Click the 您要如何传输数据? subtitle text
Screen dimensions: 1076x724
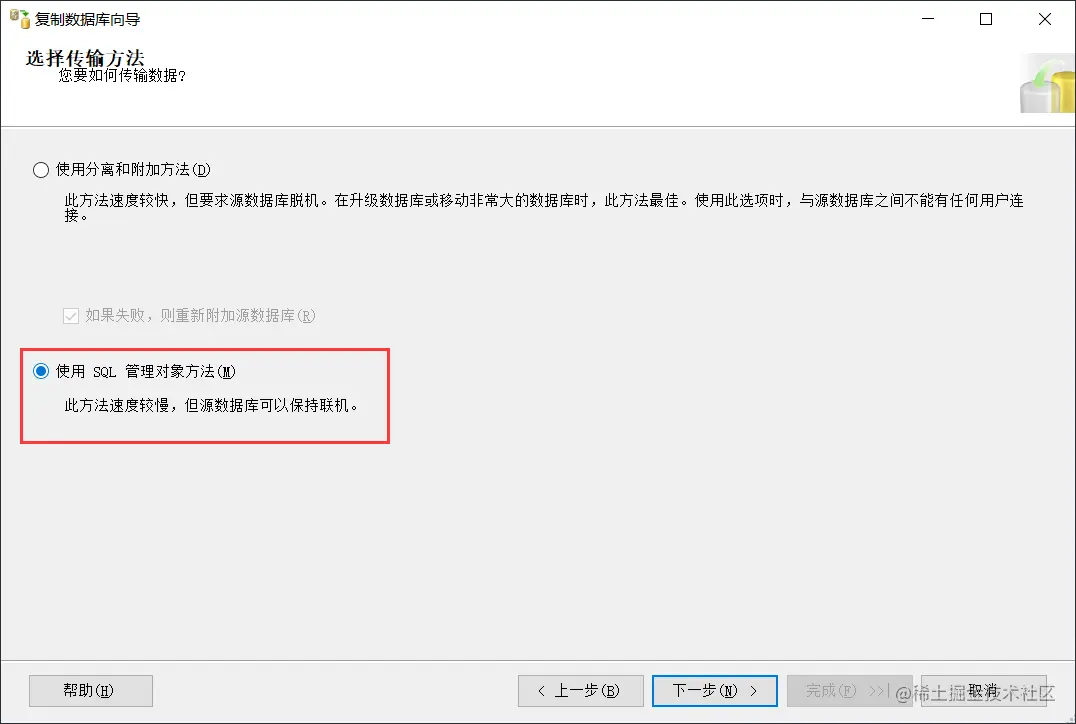[x=122, y=75]
